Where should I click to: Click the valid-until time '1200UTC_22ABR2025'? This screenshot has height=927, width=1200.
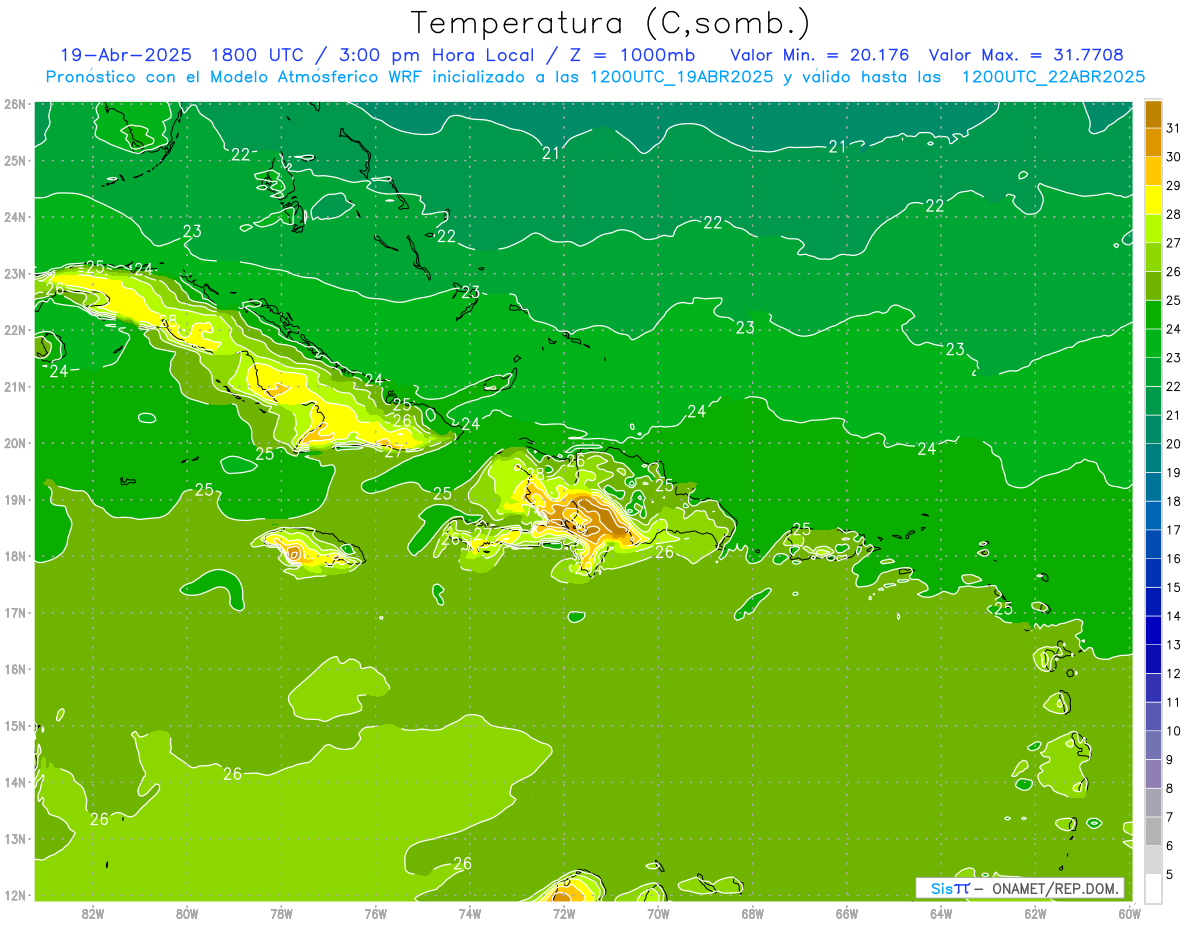[1052, 77]
